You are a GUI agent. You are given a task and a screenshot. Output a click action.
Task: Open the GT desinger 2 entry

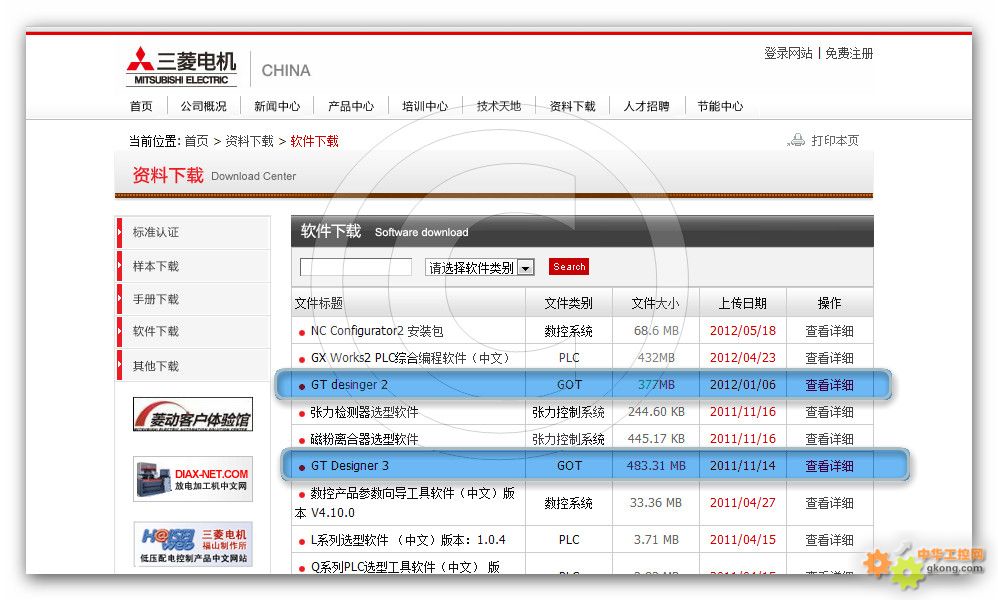[349, 385]
